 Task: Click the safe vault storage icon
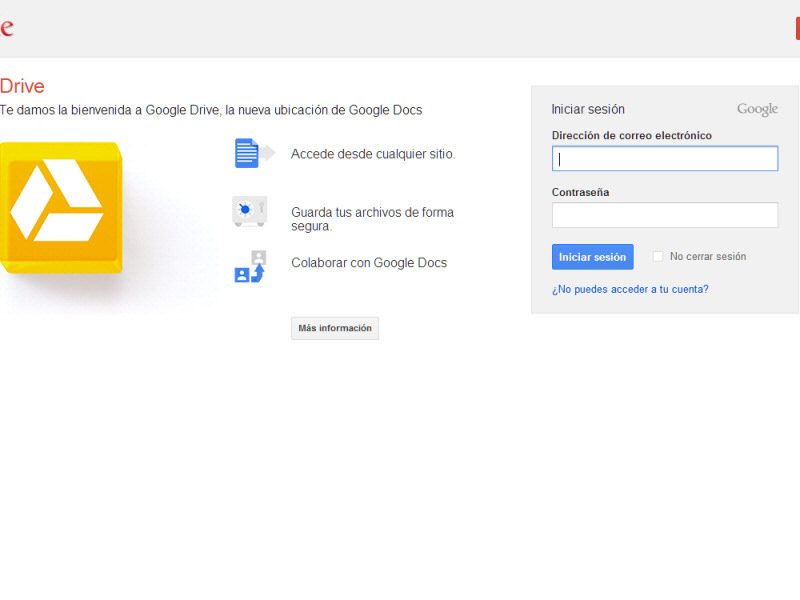pos(249,211)
